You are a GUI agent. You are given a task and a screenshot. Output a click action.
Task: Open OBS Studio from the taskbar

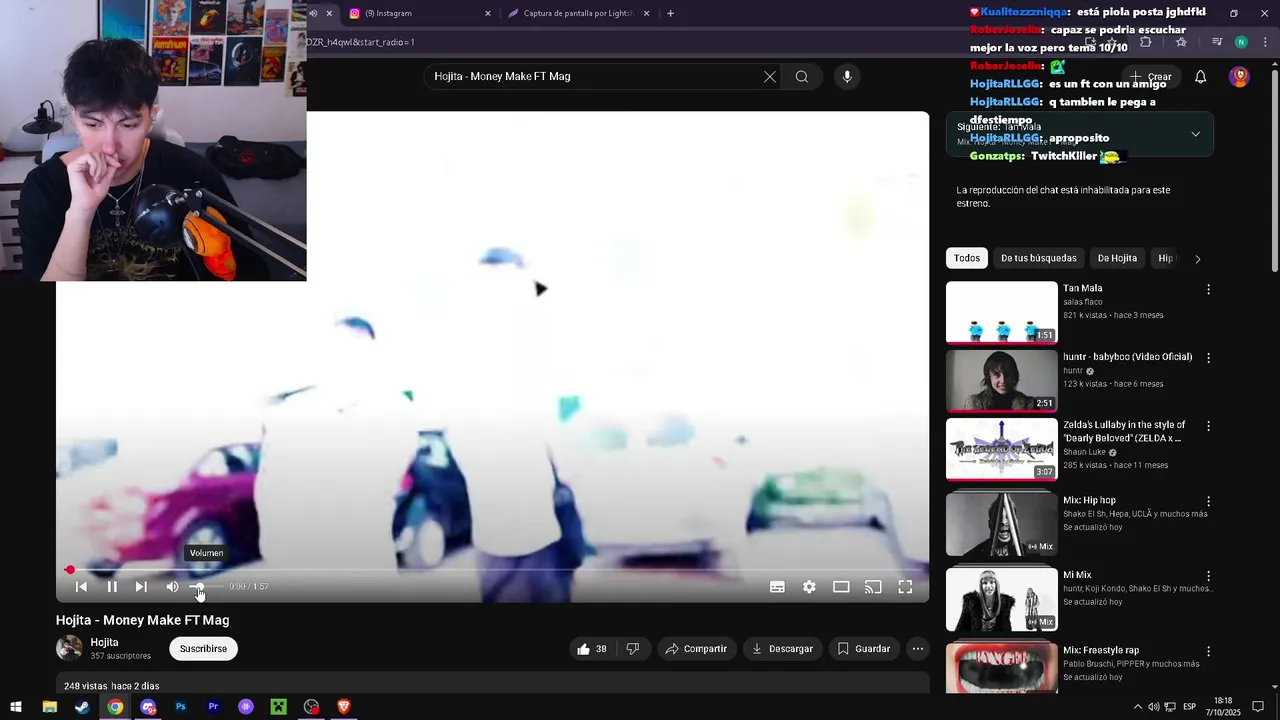tap(311, 707)
